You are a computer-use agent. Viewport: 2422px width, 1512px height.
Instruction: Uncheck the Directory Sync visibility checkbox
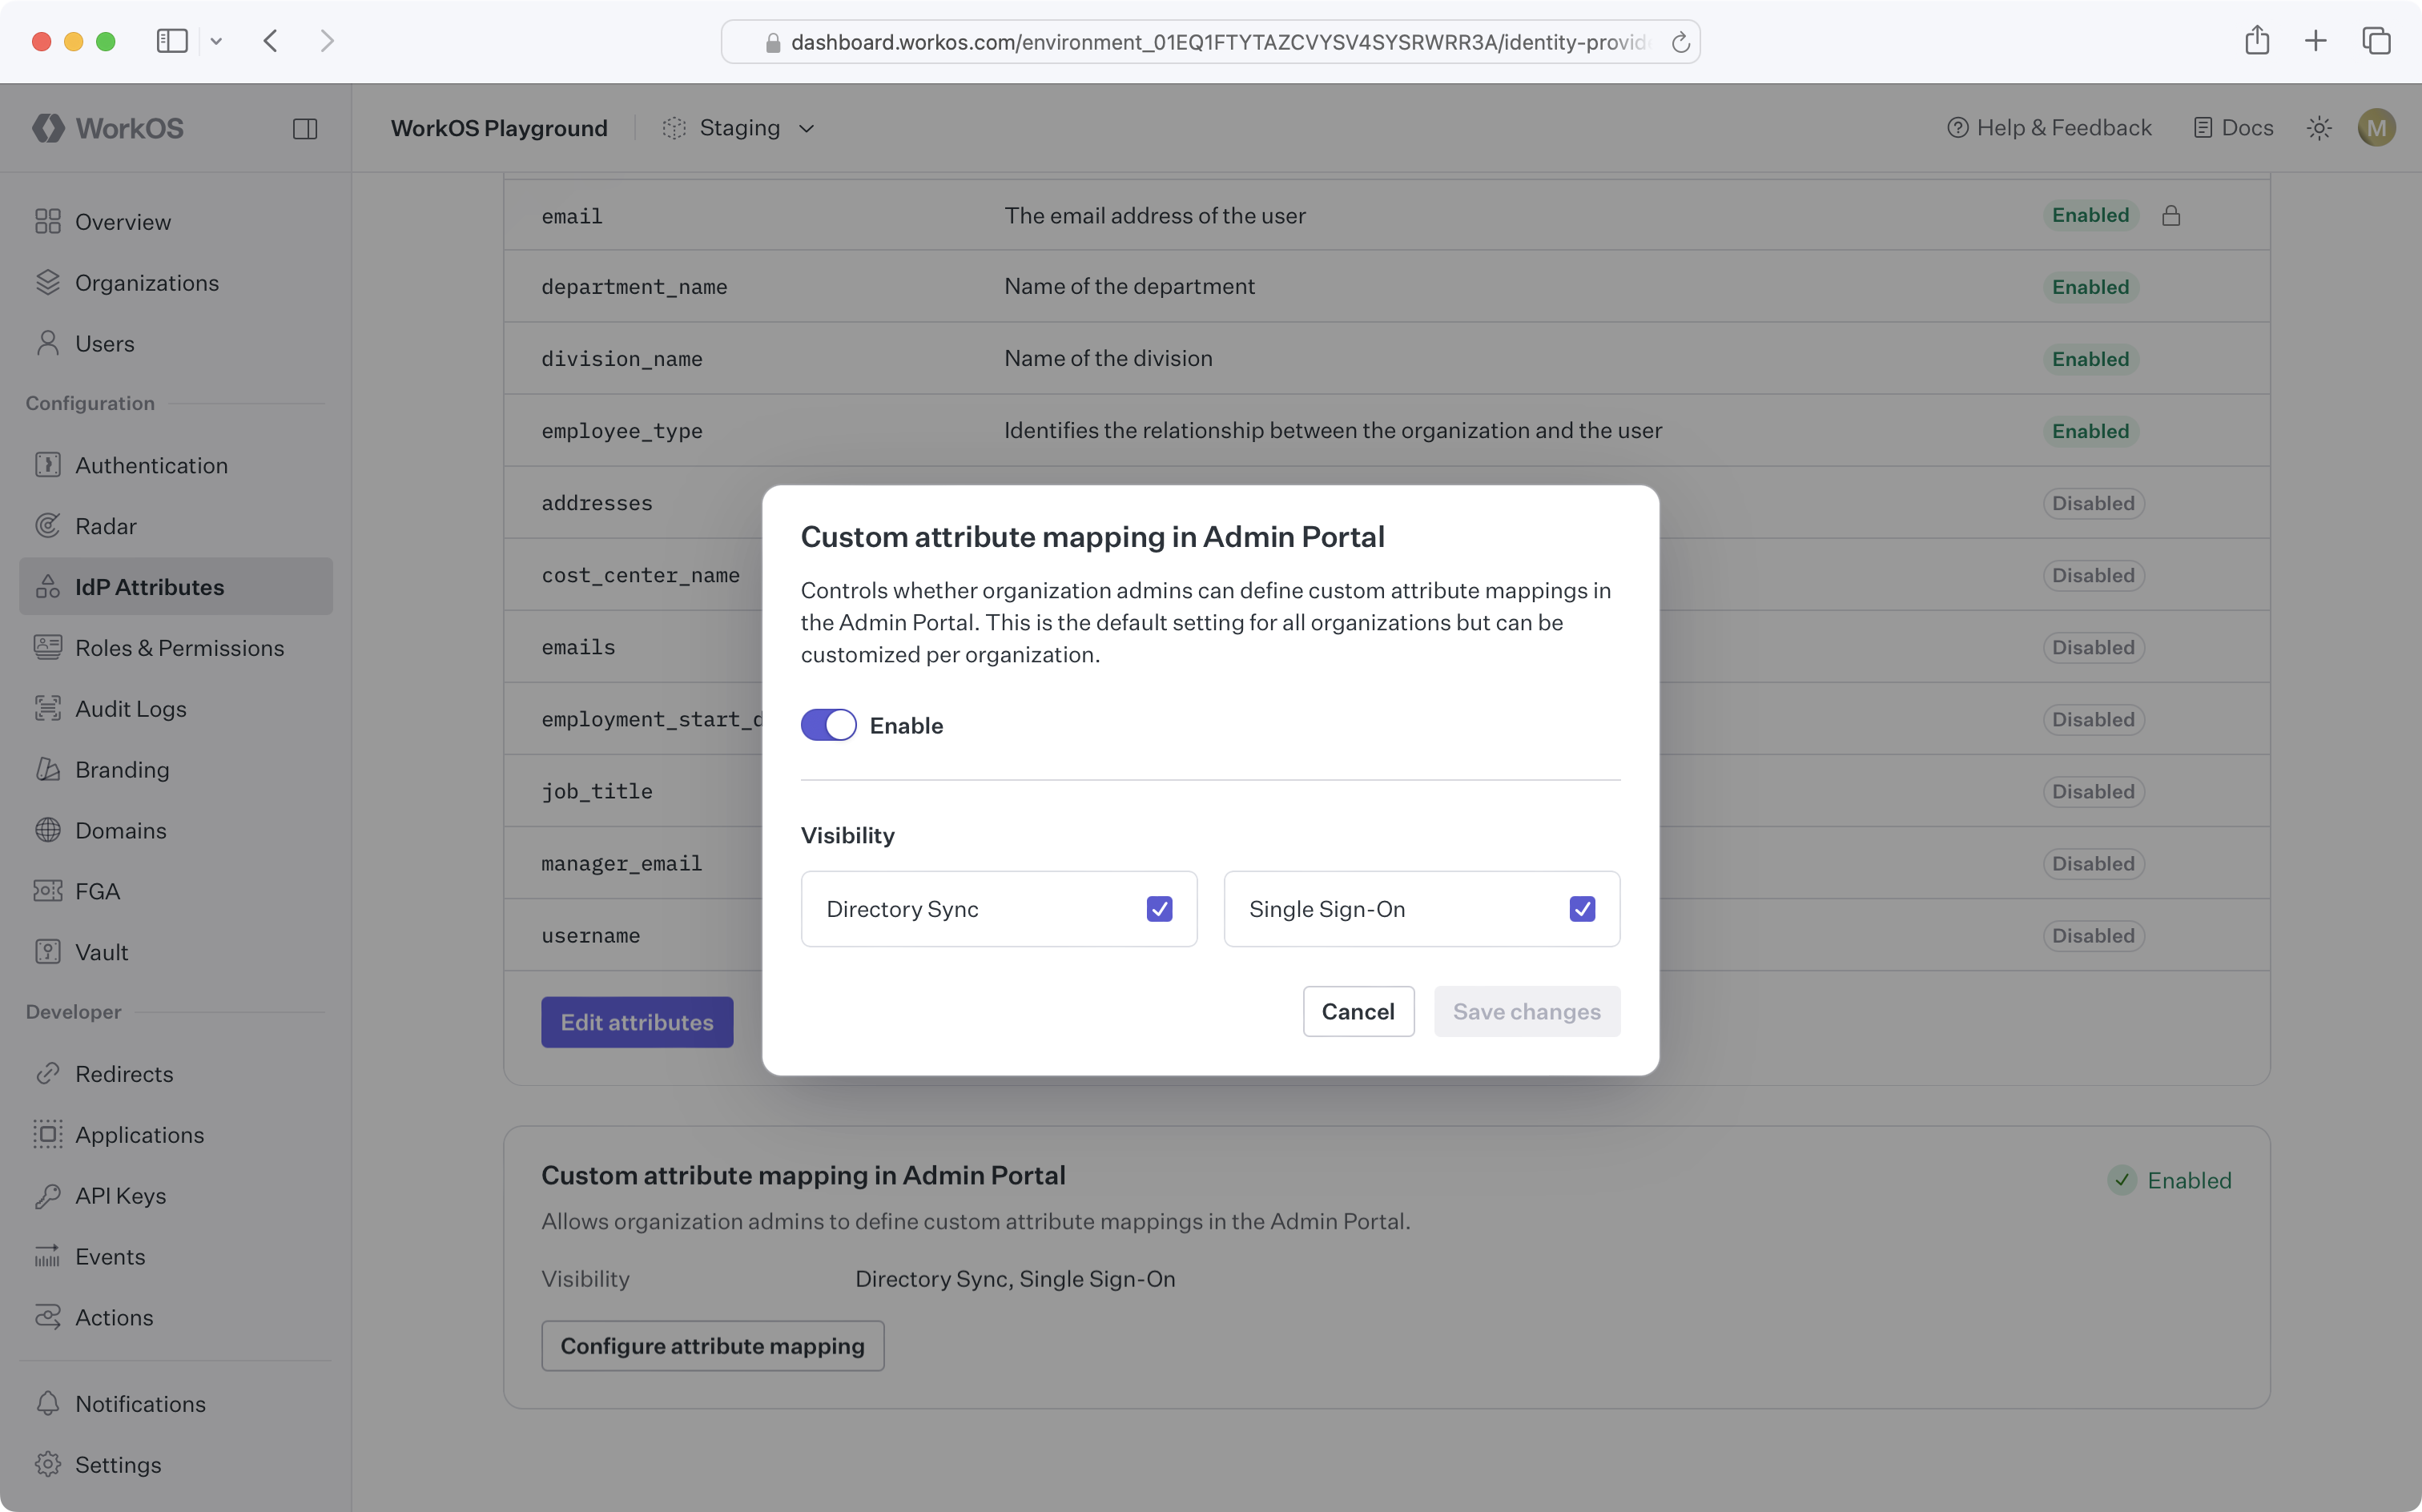tap(1159, 908)
